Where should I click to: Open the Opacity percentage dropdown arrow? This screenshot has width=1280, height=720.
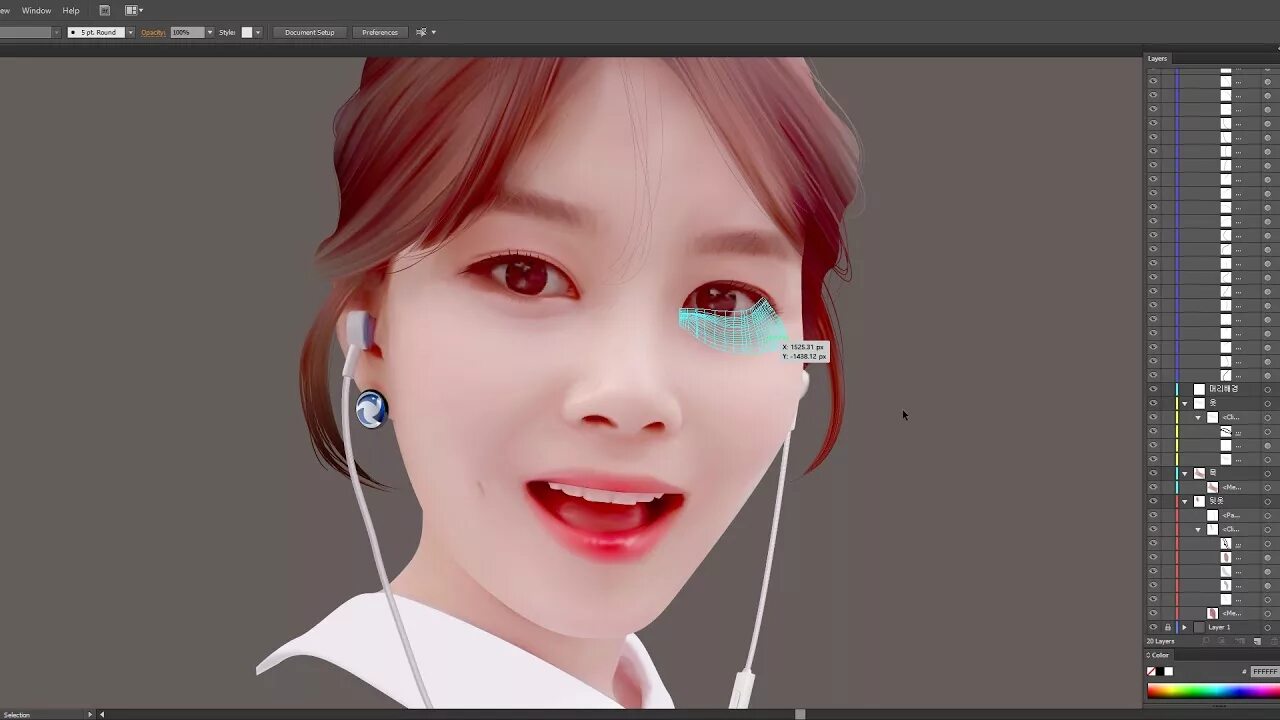click(209, 32)
